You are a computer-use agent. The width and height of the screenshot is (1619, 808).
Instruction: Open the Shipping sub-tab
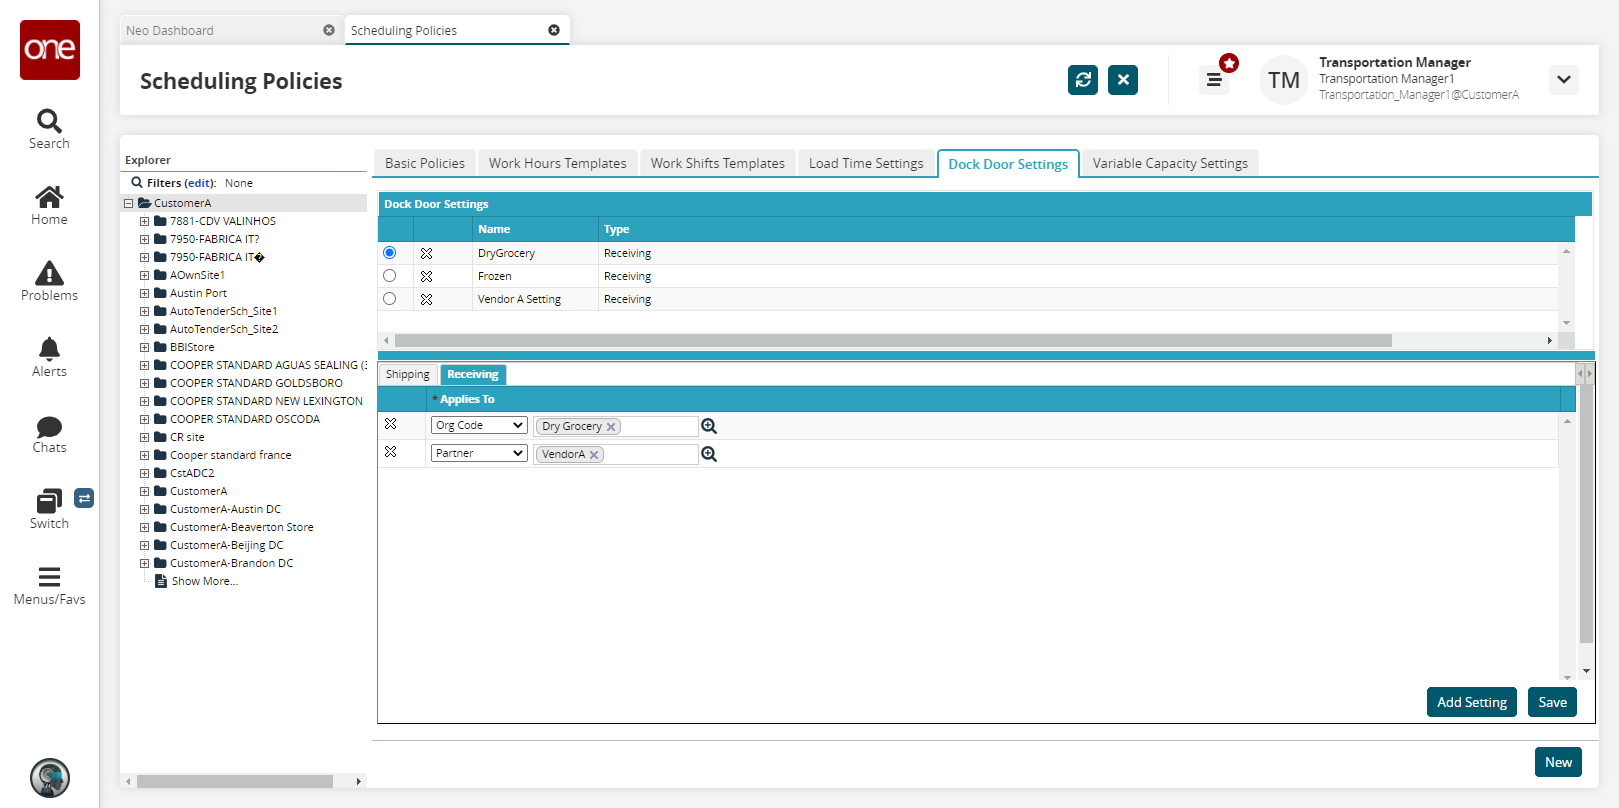point(407,374)
